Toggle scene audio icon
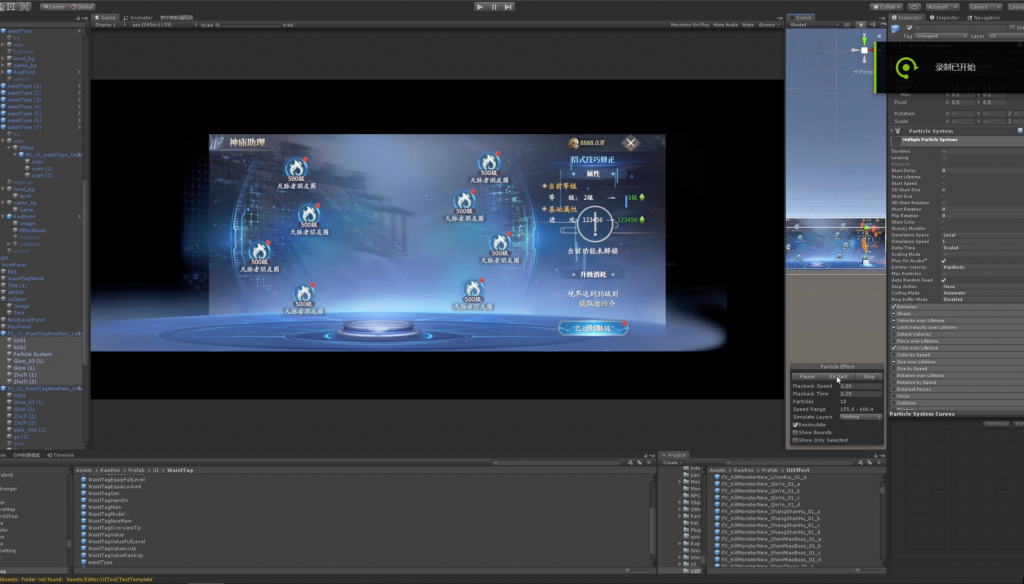The width and height of the screenshot is (1024, 584). click(872, 25)
